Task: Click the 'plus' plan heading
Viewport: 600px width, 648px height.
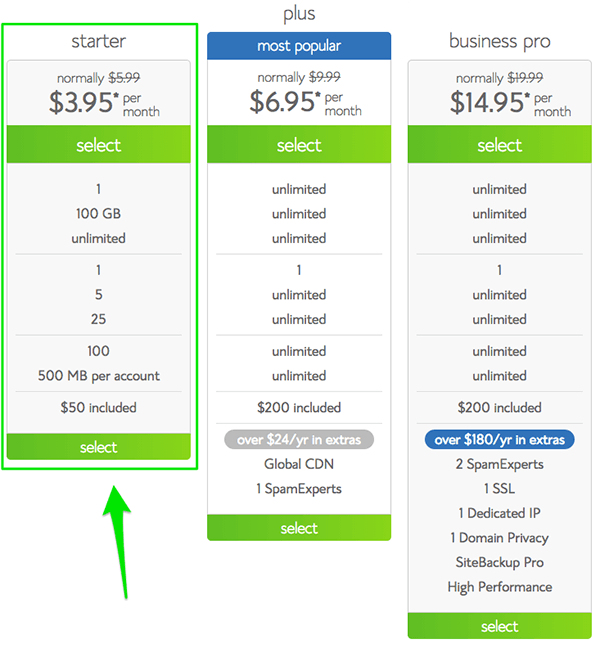Action: click(x=299, y=14)
